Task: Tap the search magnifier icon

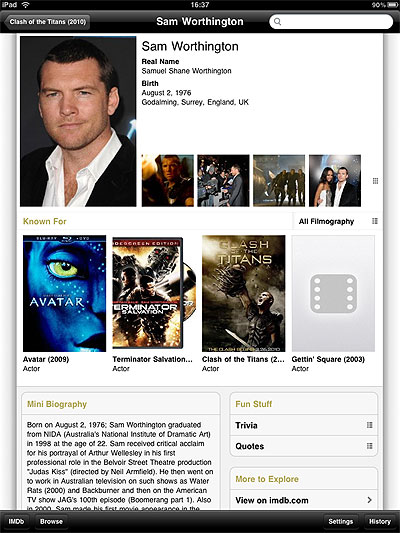Action: [277, 22]
